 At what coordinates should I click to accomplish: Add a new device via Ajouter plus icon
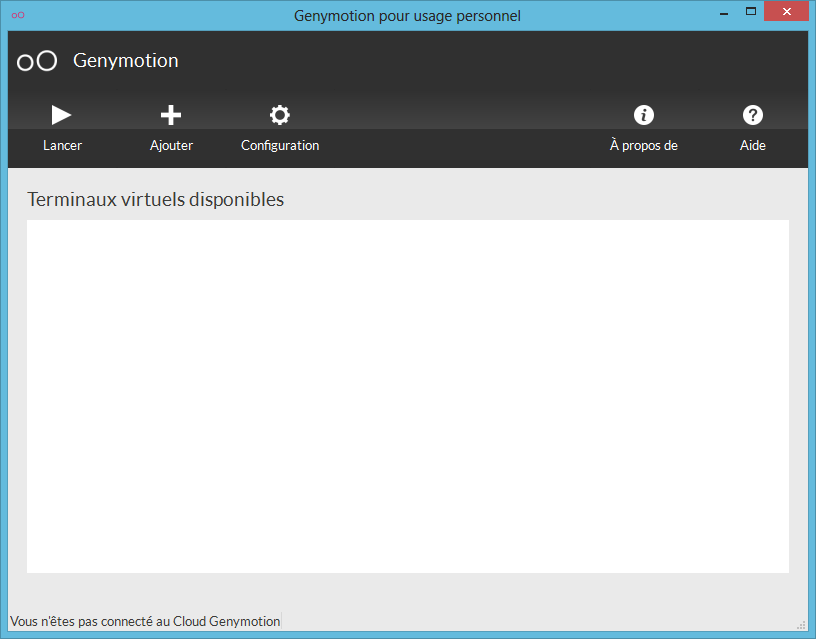click(171, 115)
